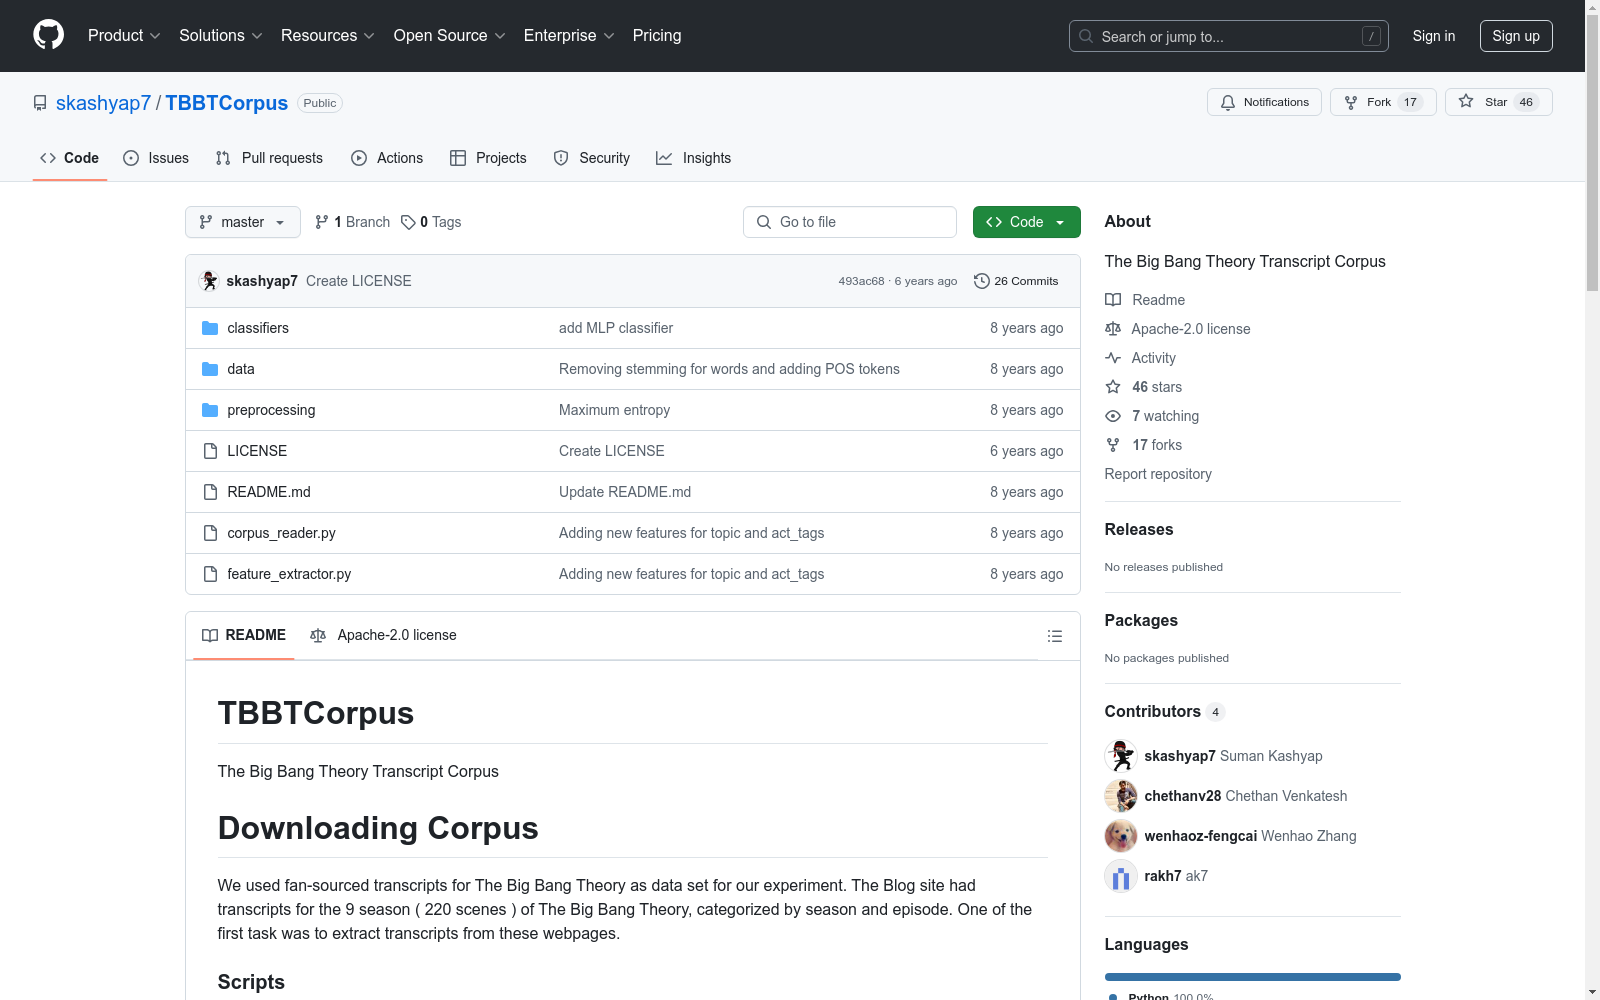This screenshot has height=1000, width=1600.
Task: Switch to the Insights tab
Action: click(x=694, y=158)
